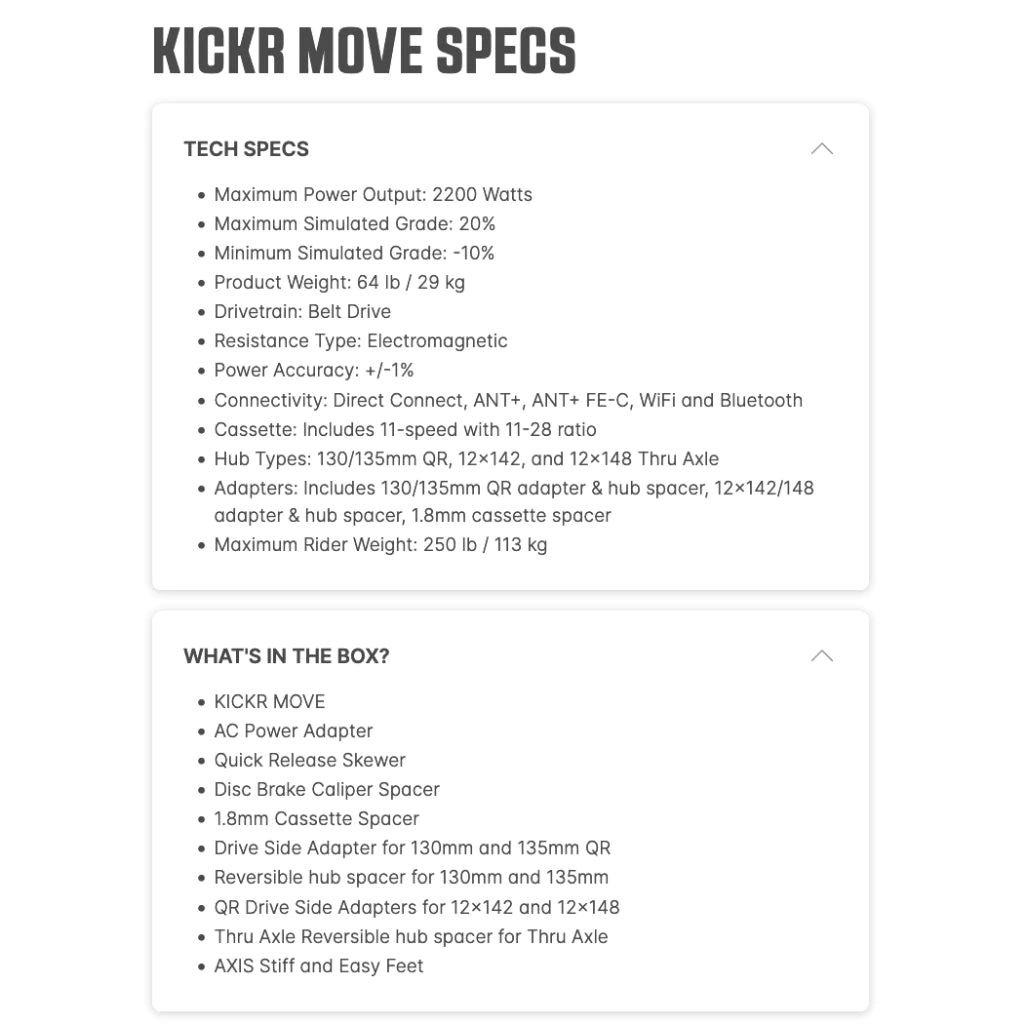The height and width of the screenshot is (1024, 1024).
Task: Click the TECH SPECS header title
Action: [x=246, y=149]
